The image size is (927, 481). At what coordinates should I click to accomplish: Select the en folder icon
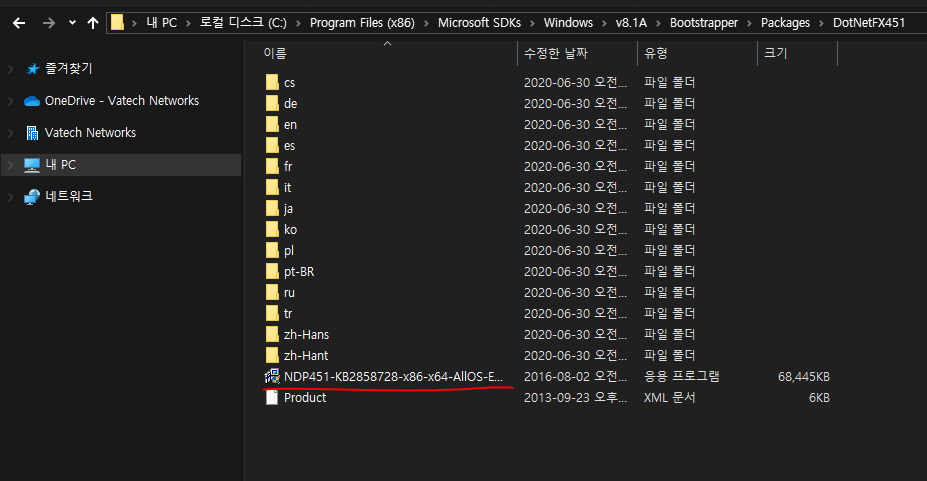pos(272,124)
